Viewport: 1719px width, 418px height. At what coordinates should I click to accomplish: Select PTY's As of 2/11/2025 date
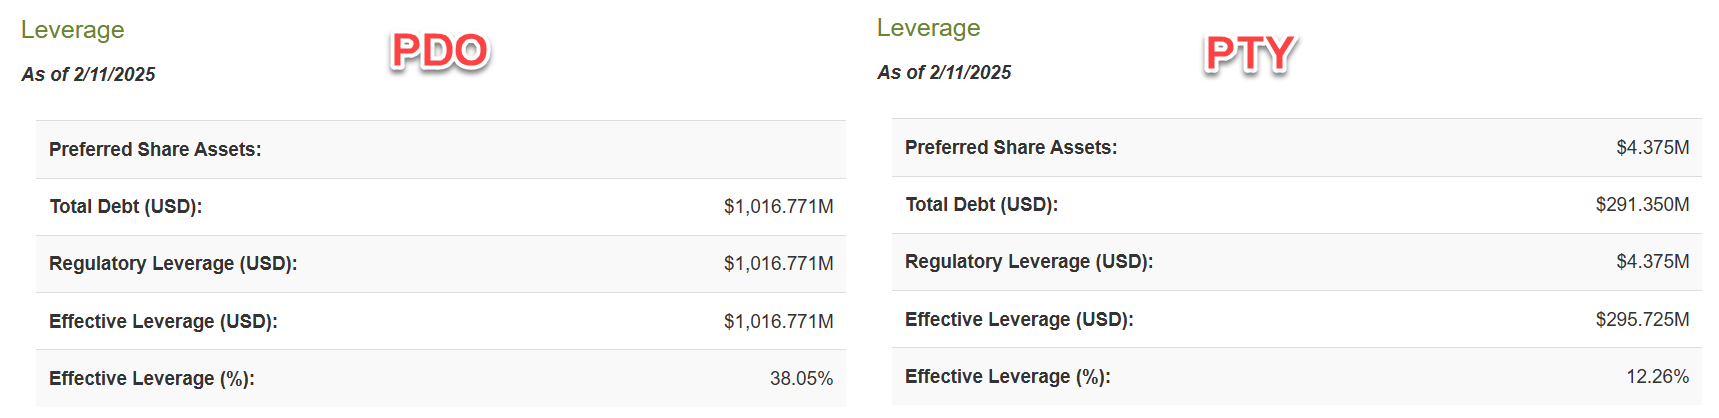click(x=944, y=72)
